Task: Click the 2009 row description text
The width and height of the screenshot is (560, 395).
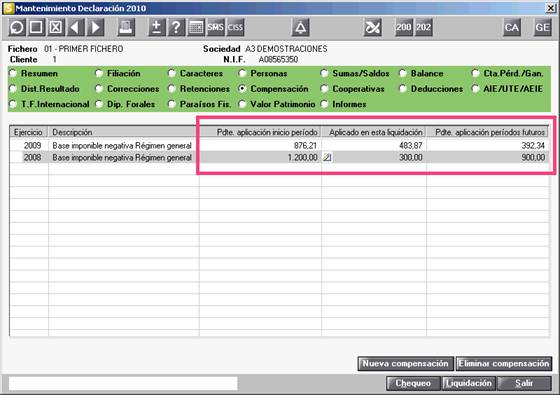Action: (122, 145)
